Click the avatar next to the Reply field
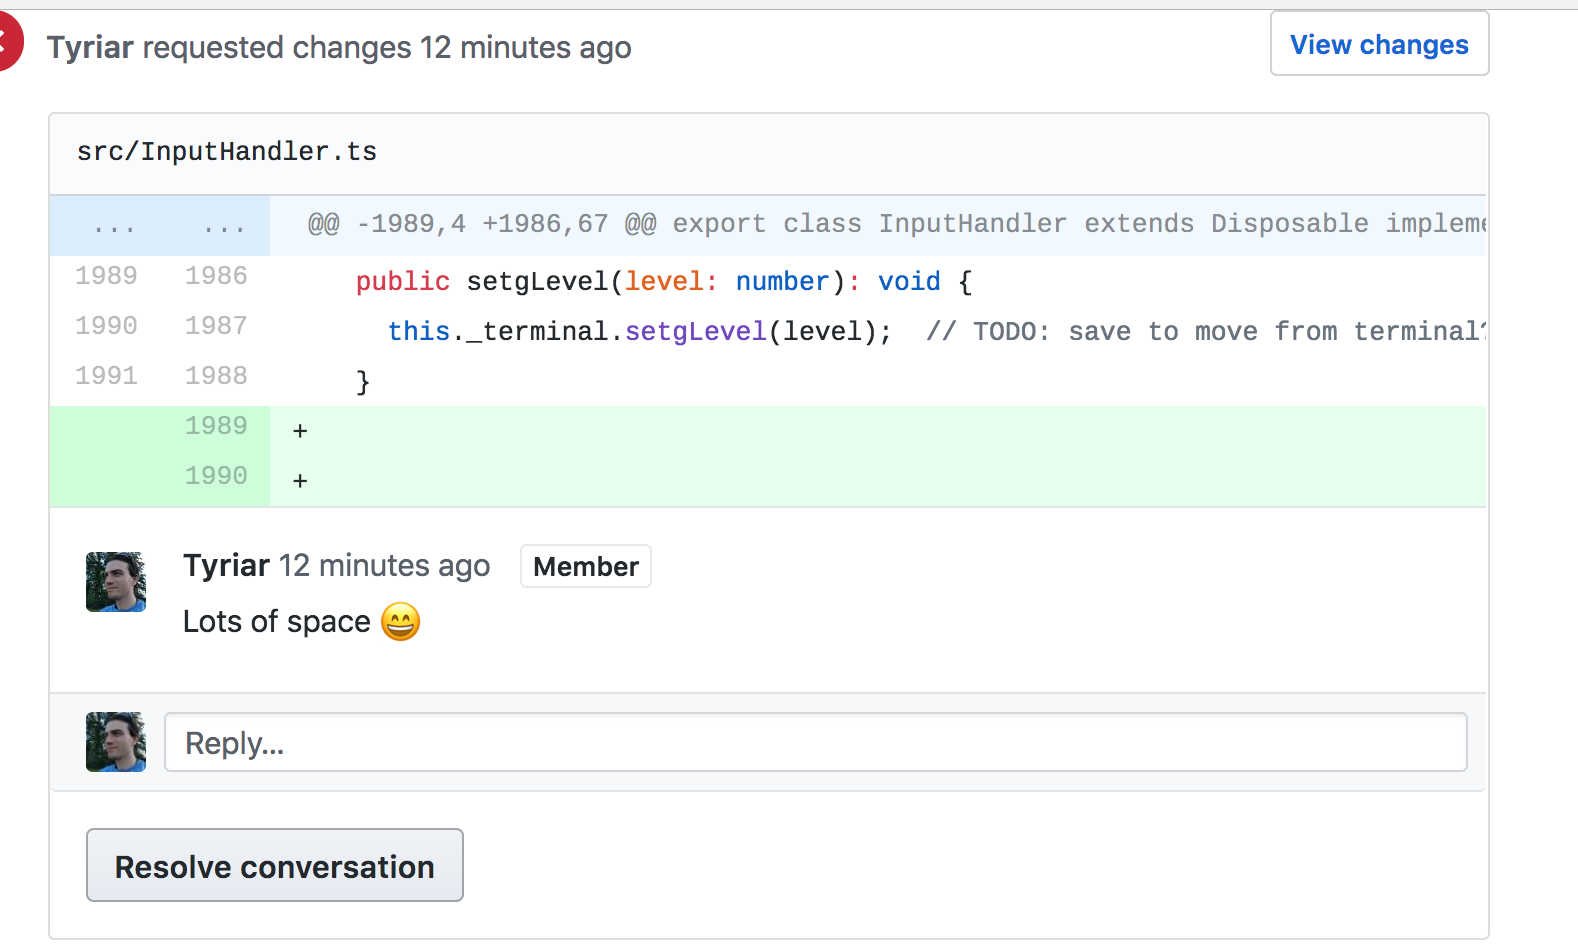The height and width of the screenshot is (952, 1578). (x=116, y=742)
